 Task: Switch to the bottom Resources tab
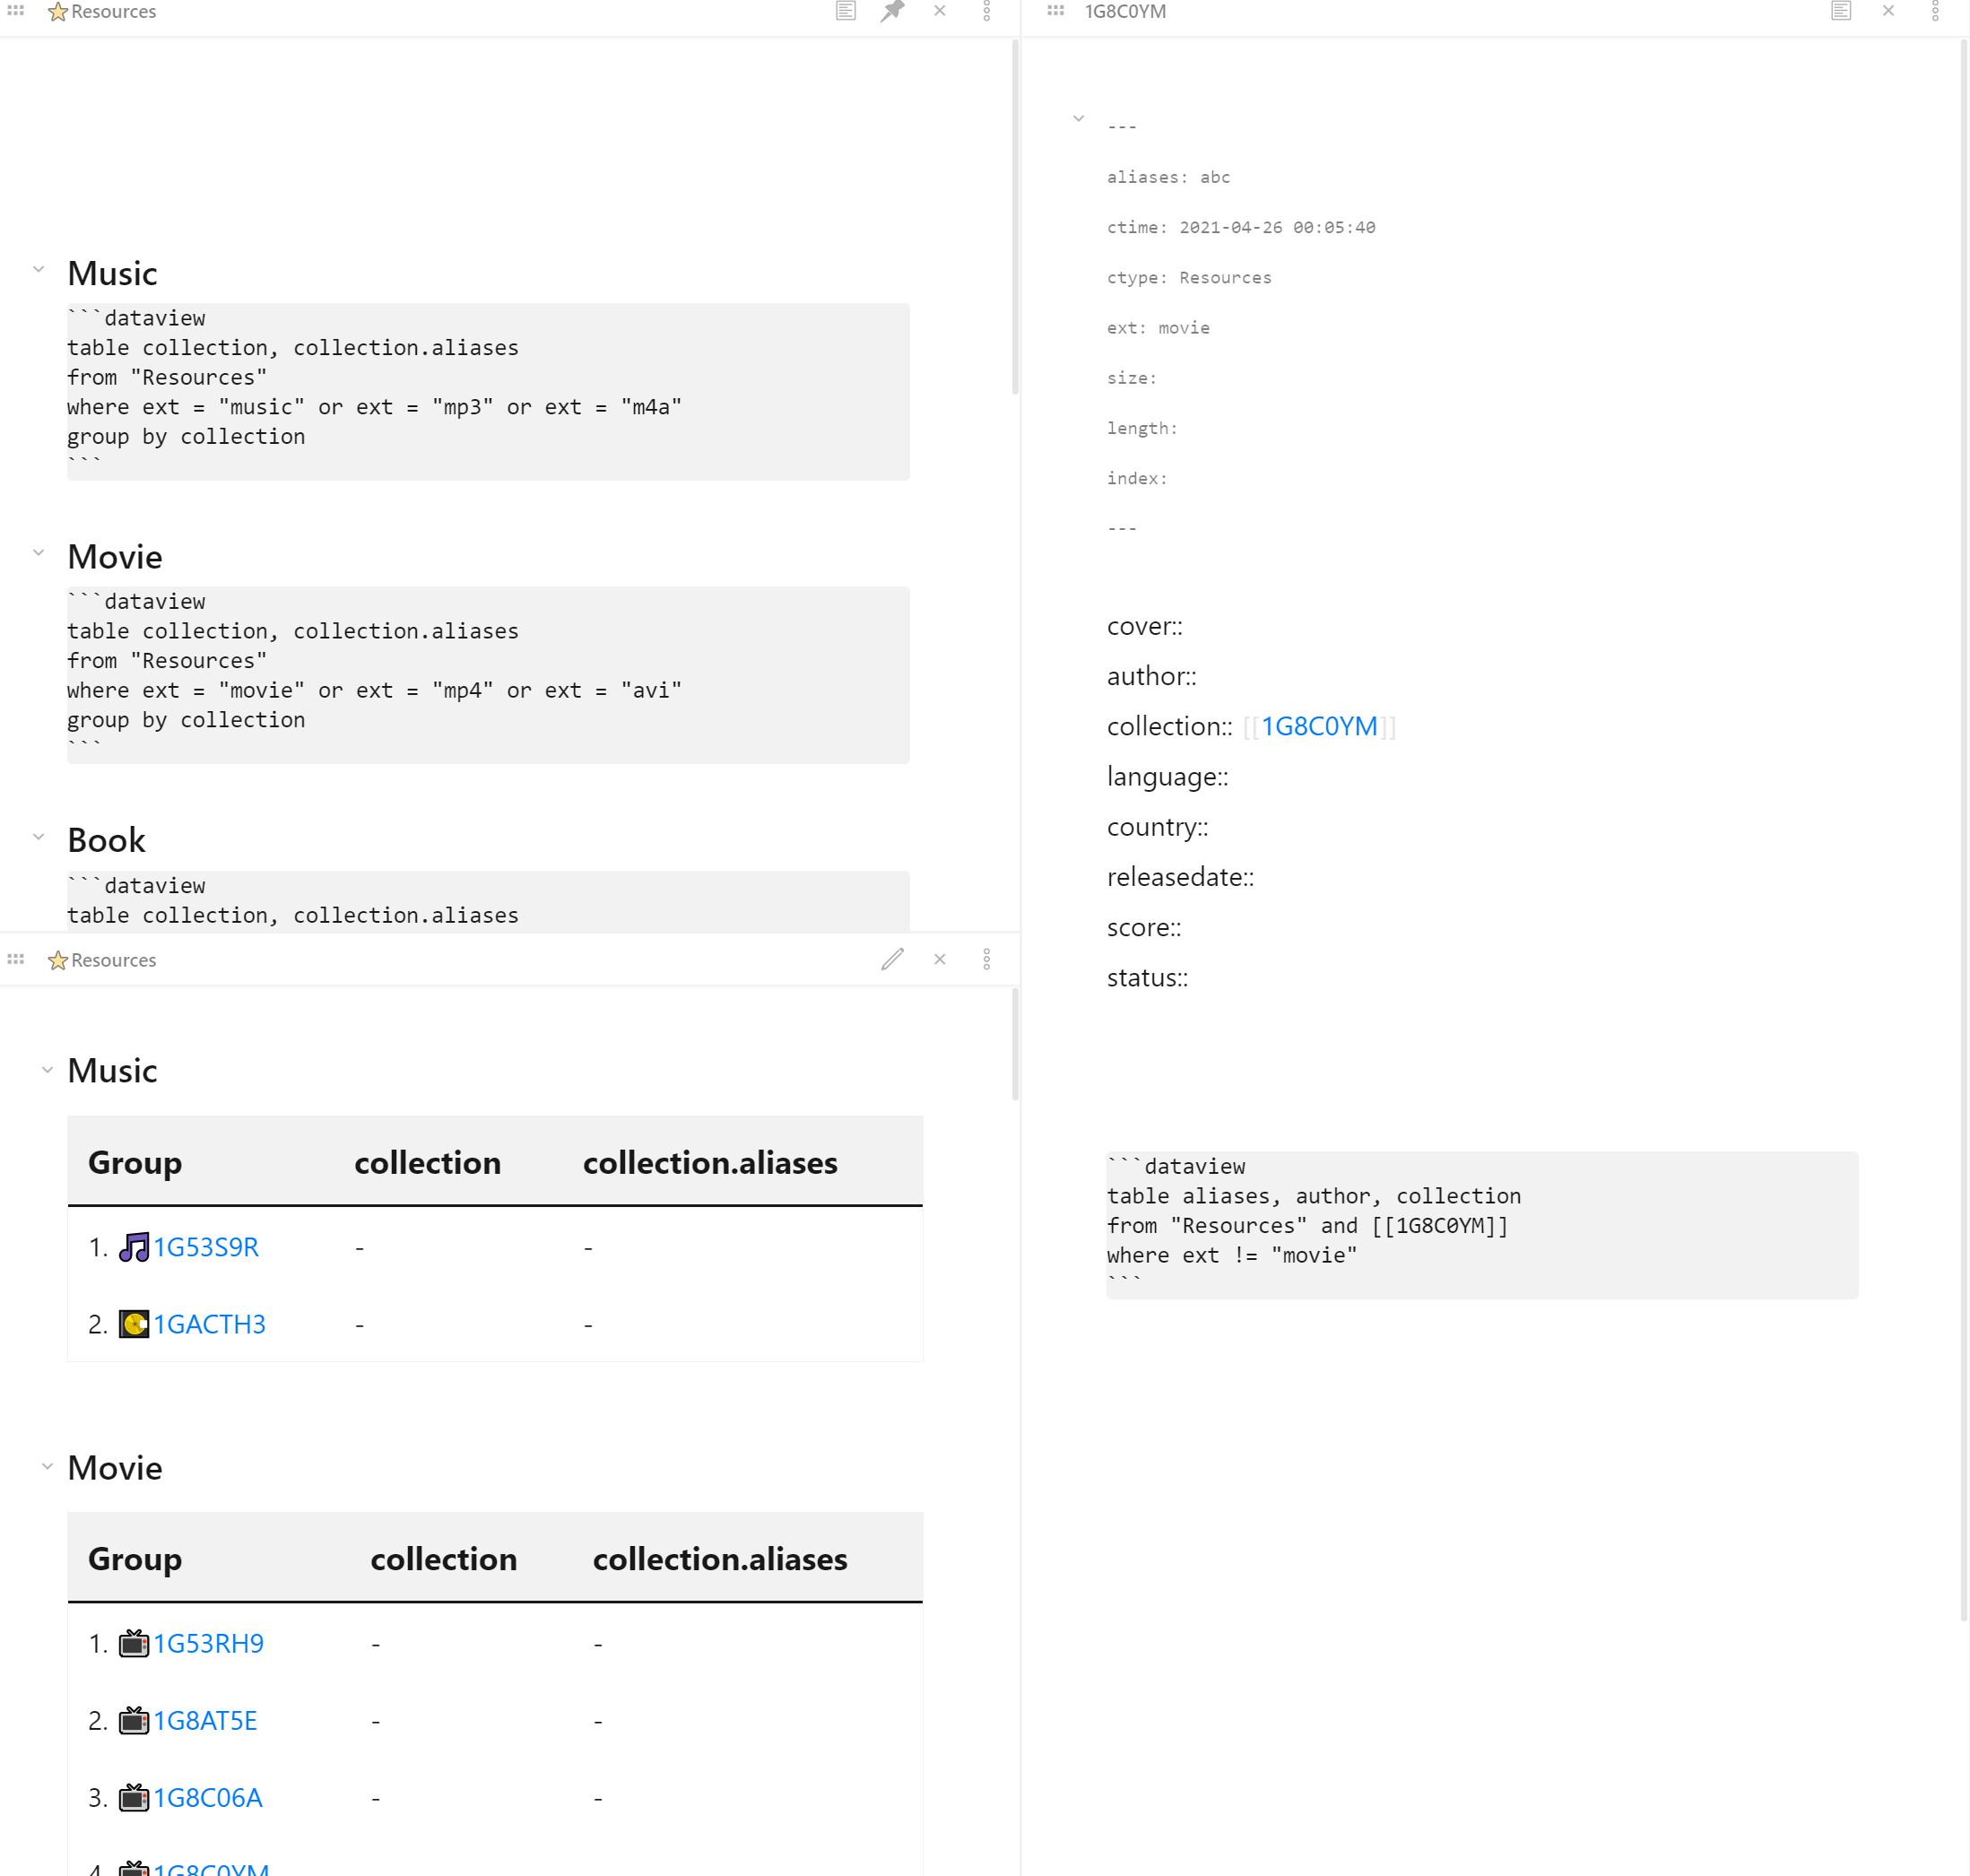click(x=115, y=960)
